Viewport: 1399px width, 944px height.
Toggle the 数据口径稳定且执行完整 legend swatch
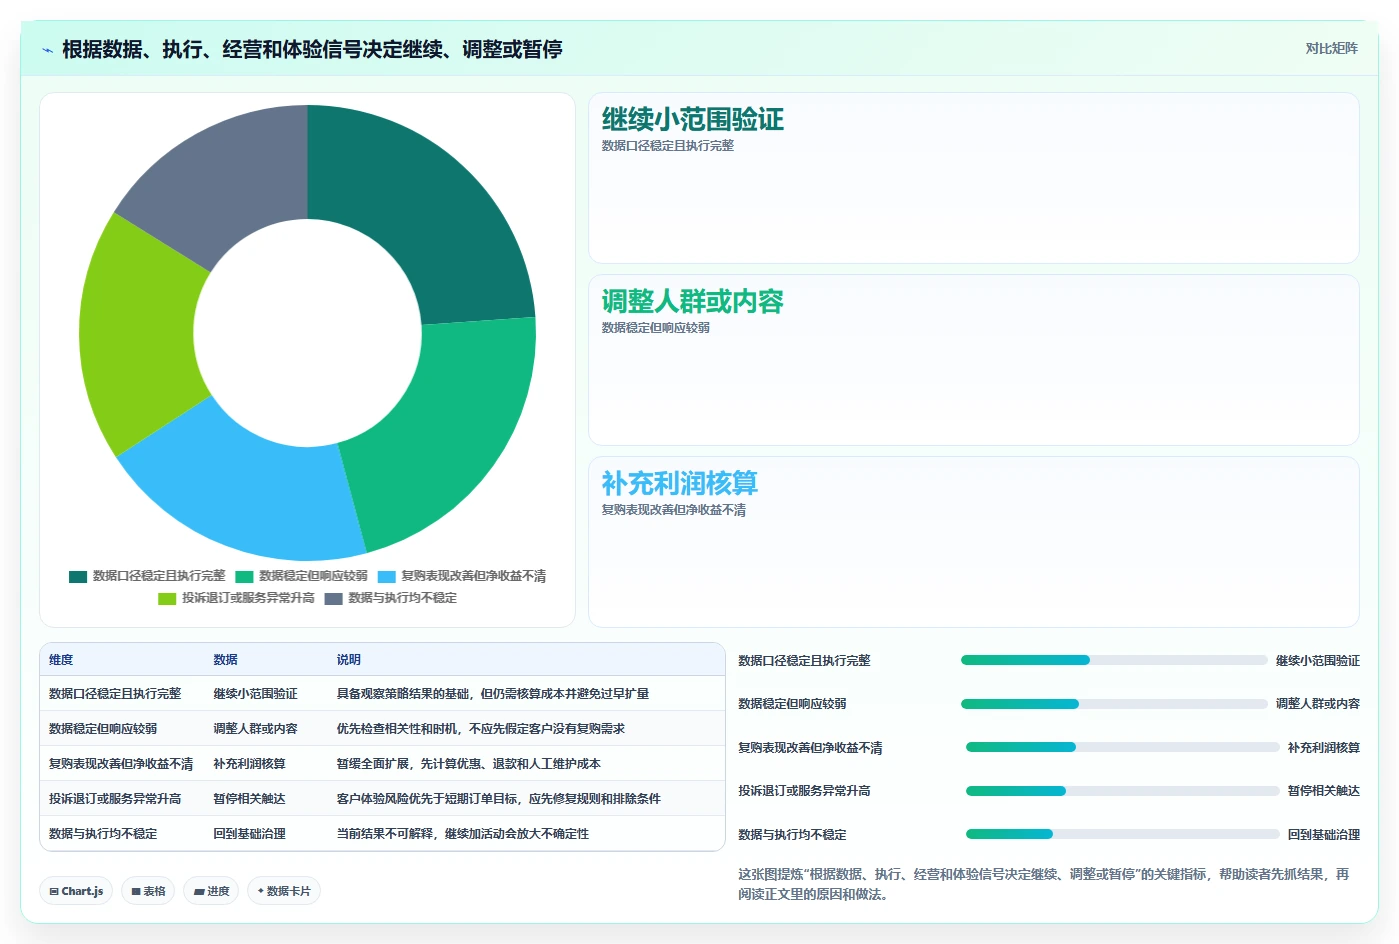[78, 576]
